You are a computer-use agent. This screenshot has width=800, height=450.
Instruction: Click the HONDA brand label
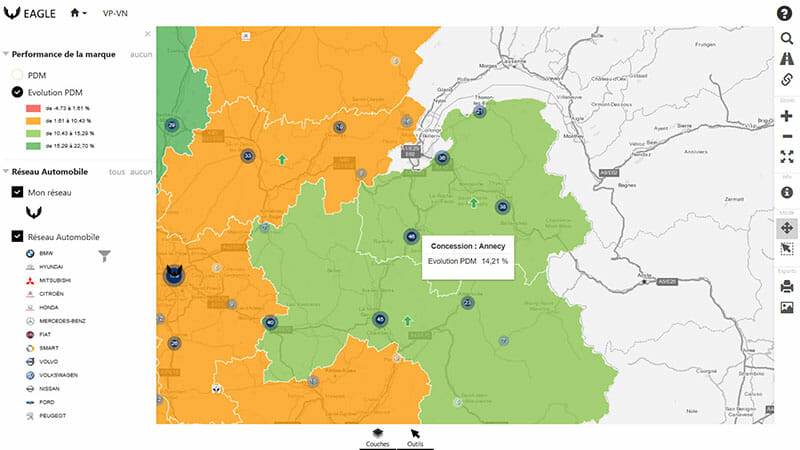tap(49, 307)
